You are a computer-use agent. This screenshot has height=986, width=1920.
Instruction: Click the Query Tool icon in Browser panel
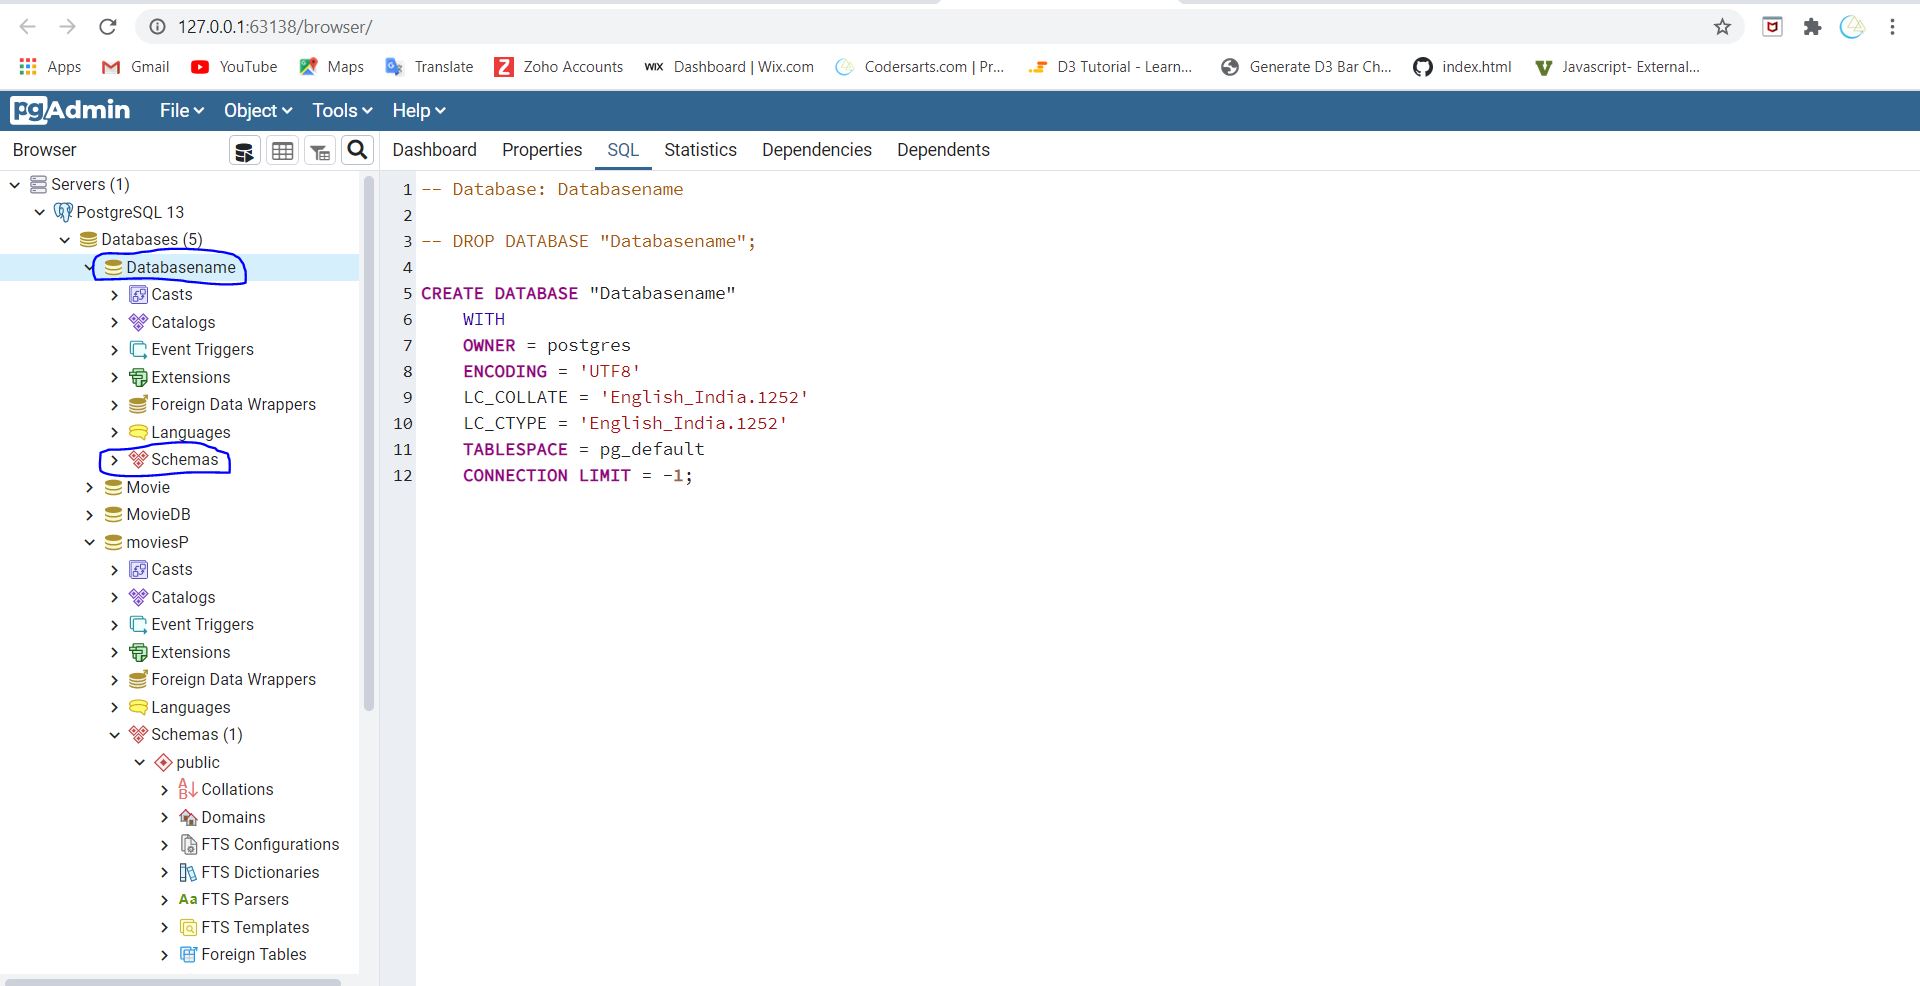click(245, 151)
